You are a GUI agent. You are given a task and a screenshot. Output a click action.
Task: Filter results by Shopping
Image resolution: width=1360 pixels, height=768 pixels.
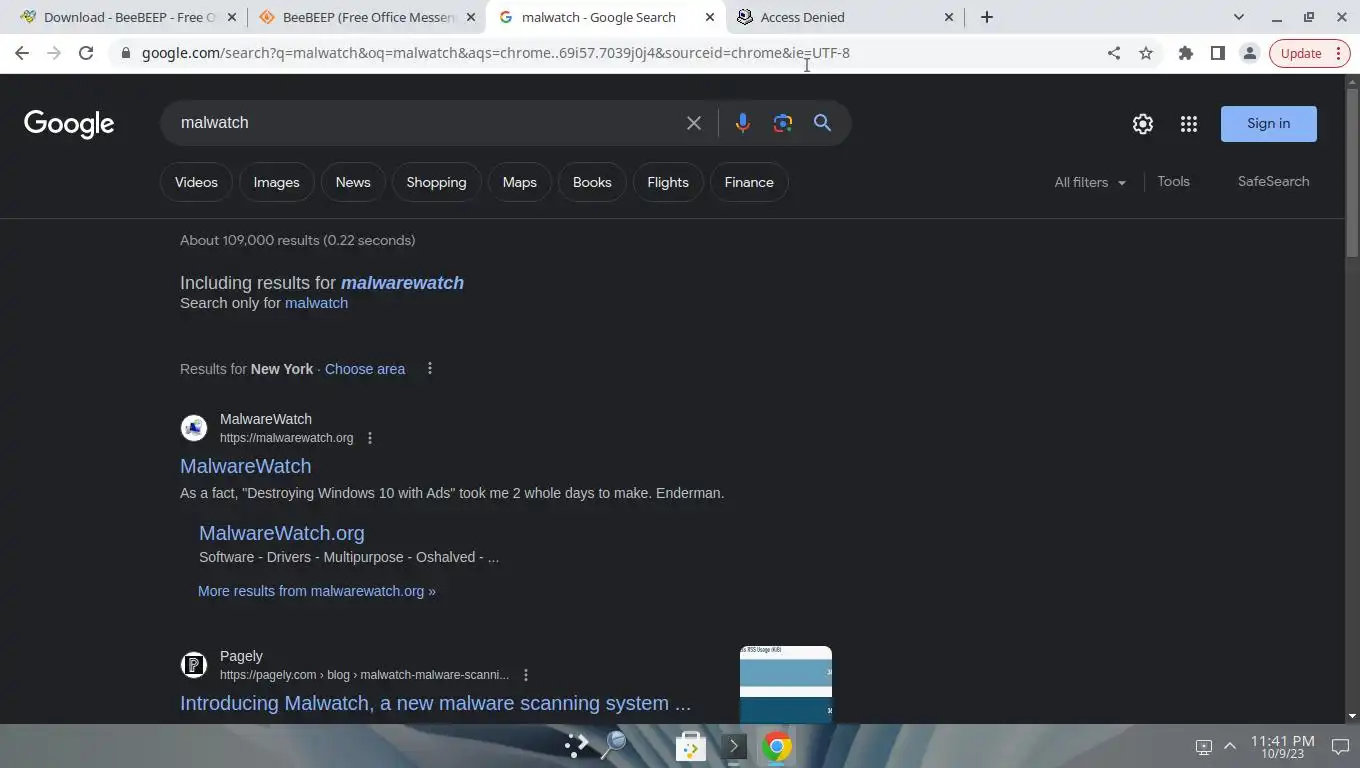(436, 182)
